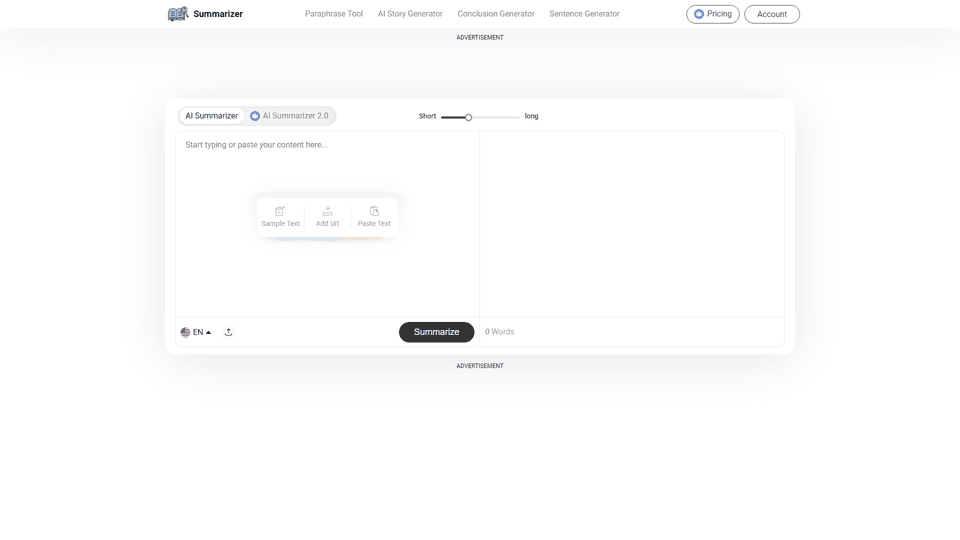960x540 pixels.
Task: Click the Summarize button
Action: (x=437, y=332)
